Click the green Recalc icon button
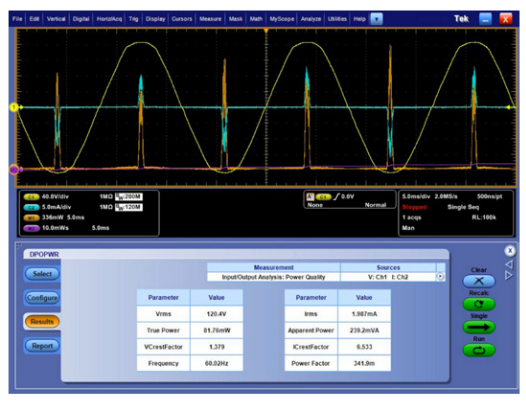526x402 pixels. tap(479, 304)
